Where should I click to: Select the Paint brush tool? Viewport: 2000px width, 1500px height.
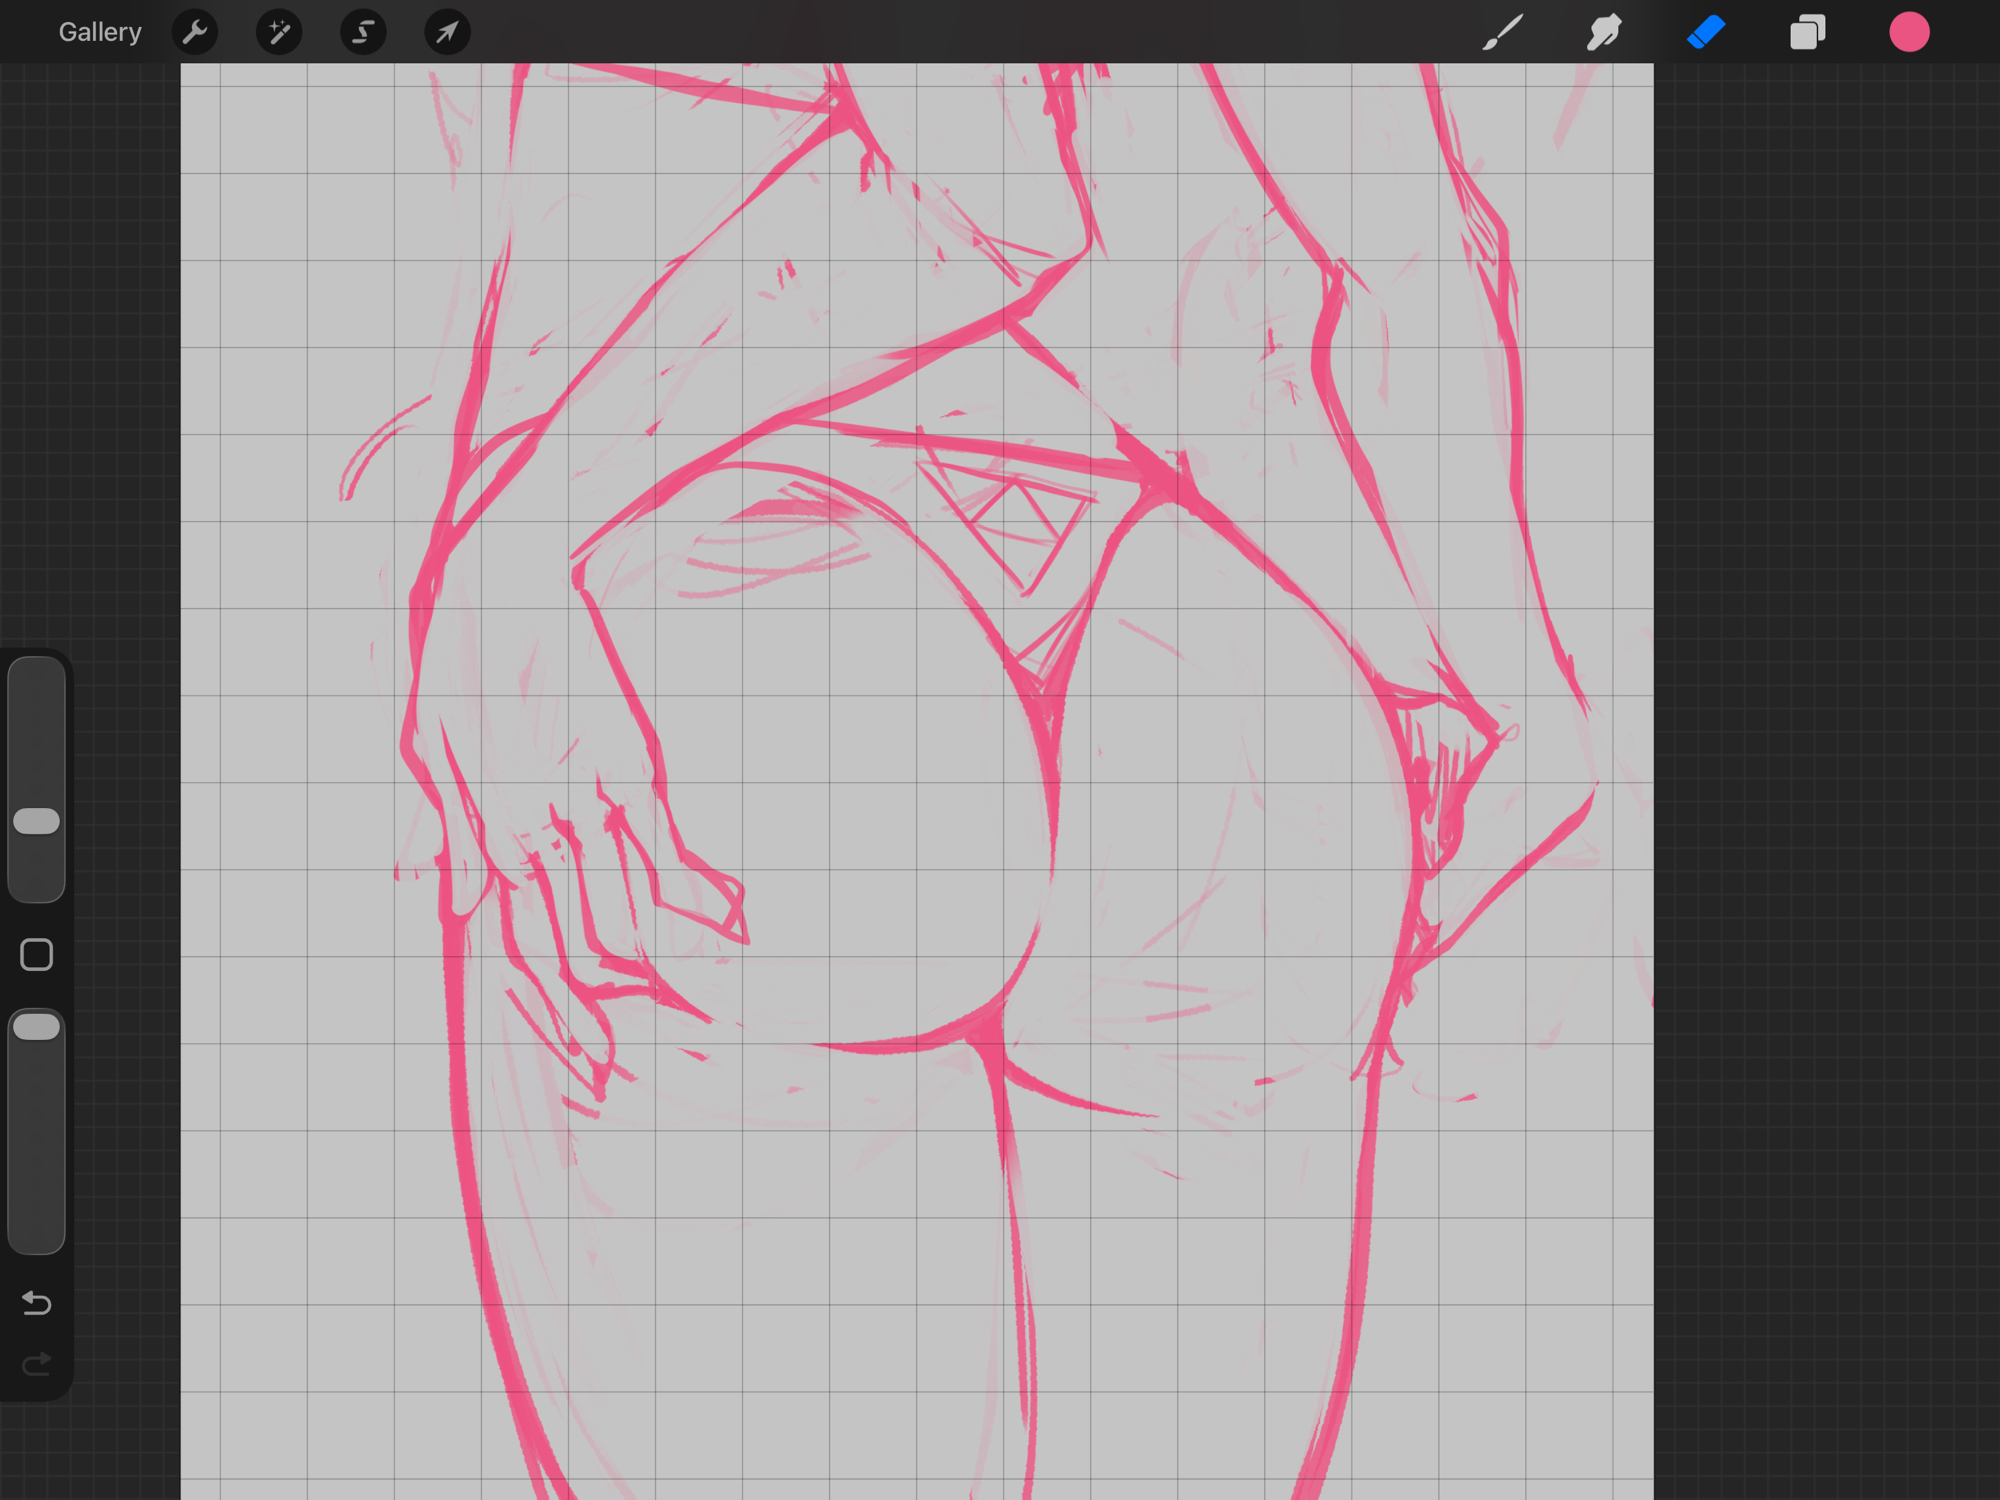(x=1503, y=32)
